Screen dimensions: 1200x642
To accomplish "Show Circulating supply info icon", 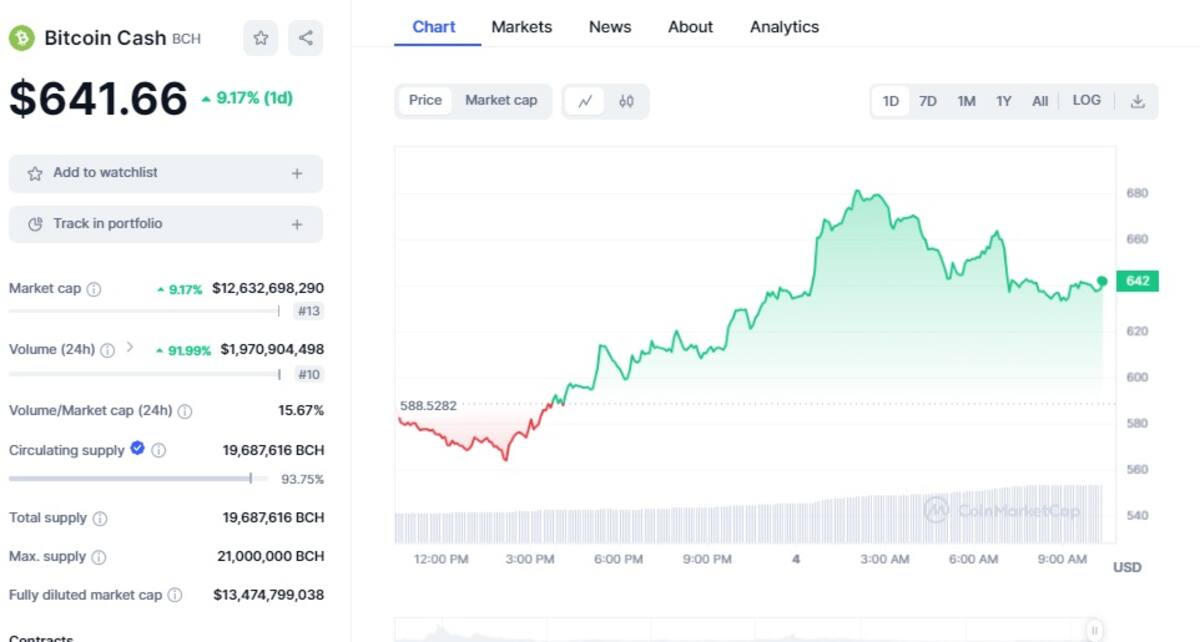I will [x=159, y=451].
